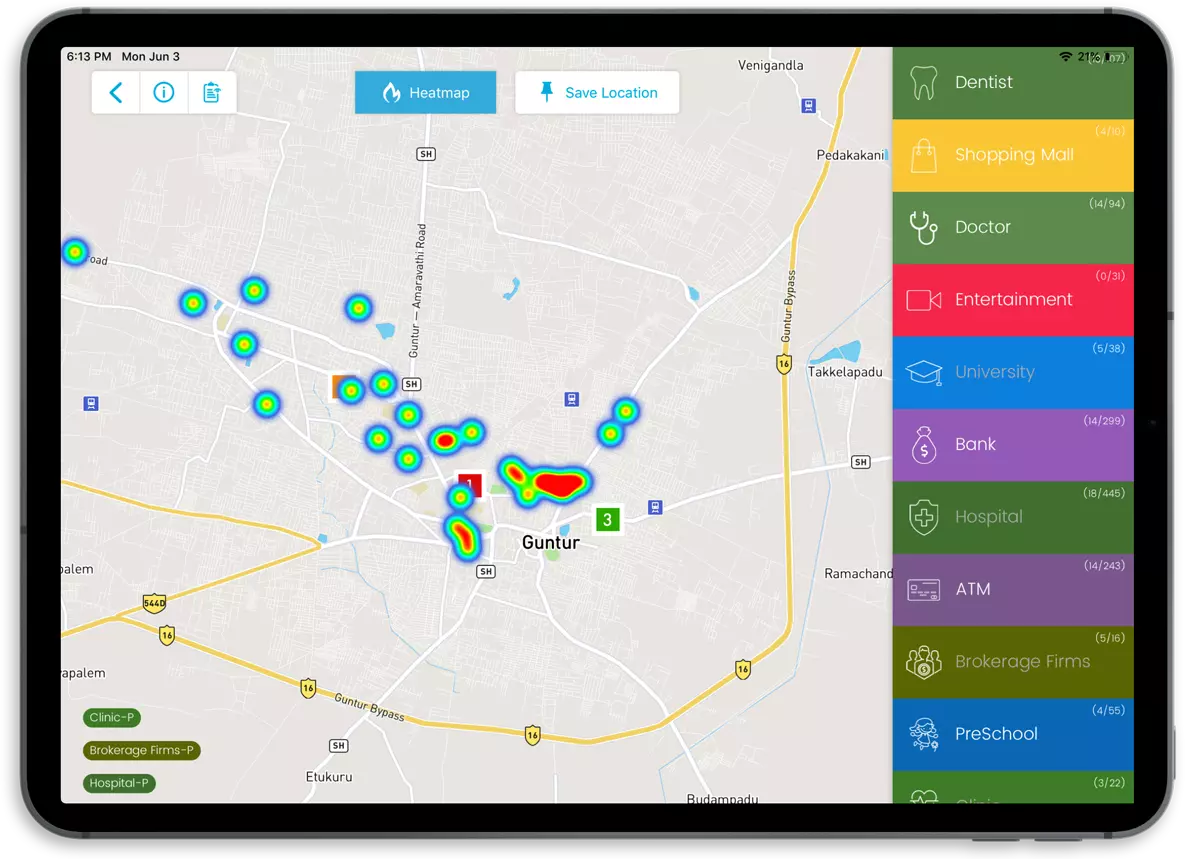
Task: Select the Dentist tooth icon
Action: 923,83
